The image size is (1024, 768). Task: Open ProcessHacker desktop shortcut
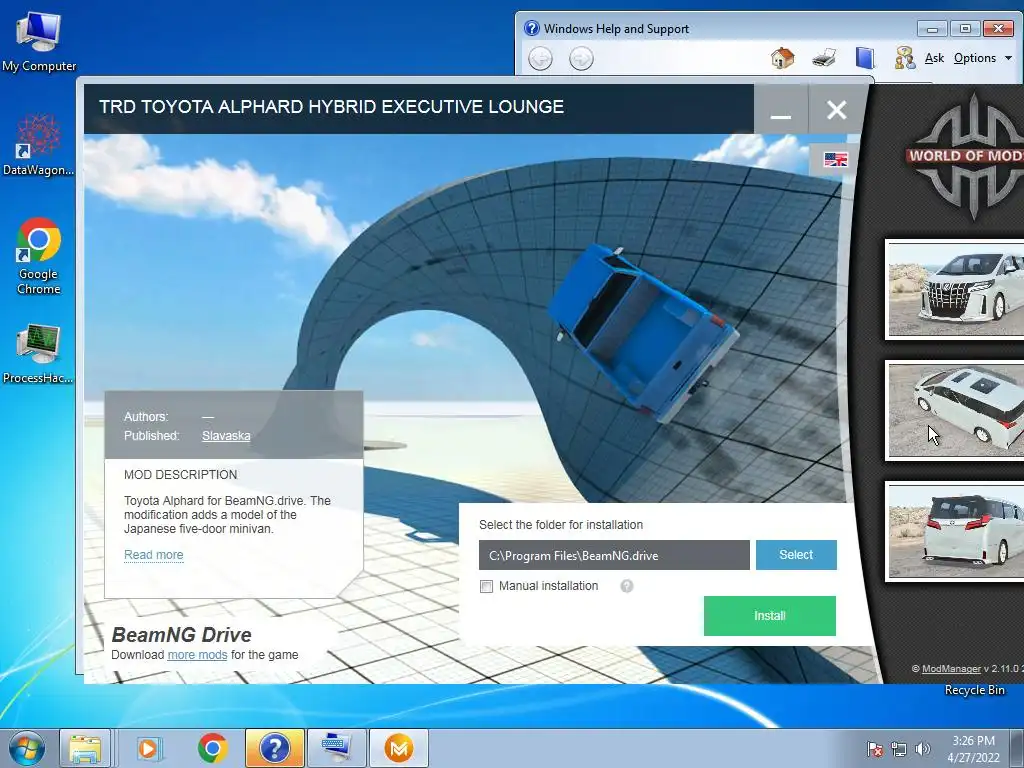pos(39,353)
